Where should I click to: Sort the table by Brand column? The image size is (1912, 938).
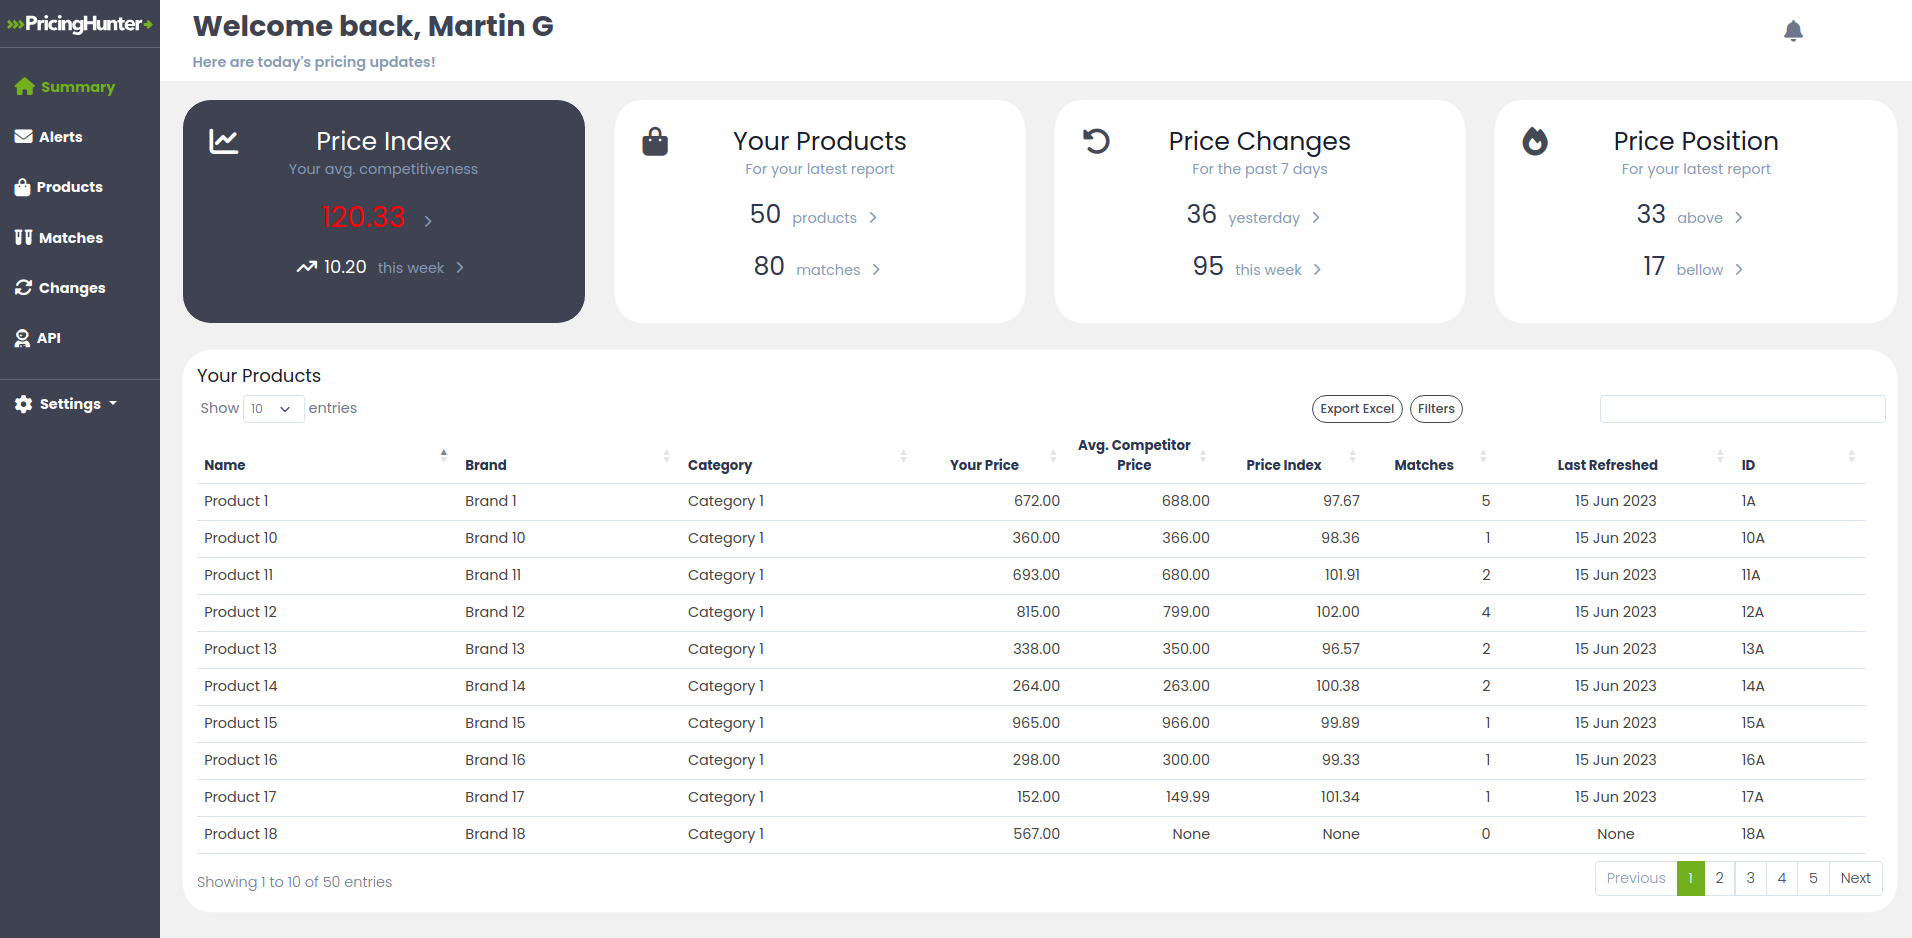click(x=486, y=465)
